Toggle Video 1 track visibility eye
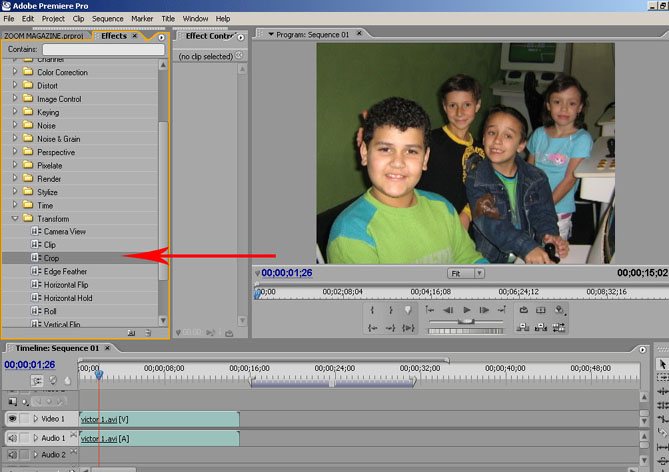This screenshot has height=472, width=669. pos(12,419)
